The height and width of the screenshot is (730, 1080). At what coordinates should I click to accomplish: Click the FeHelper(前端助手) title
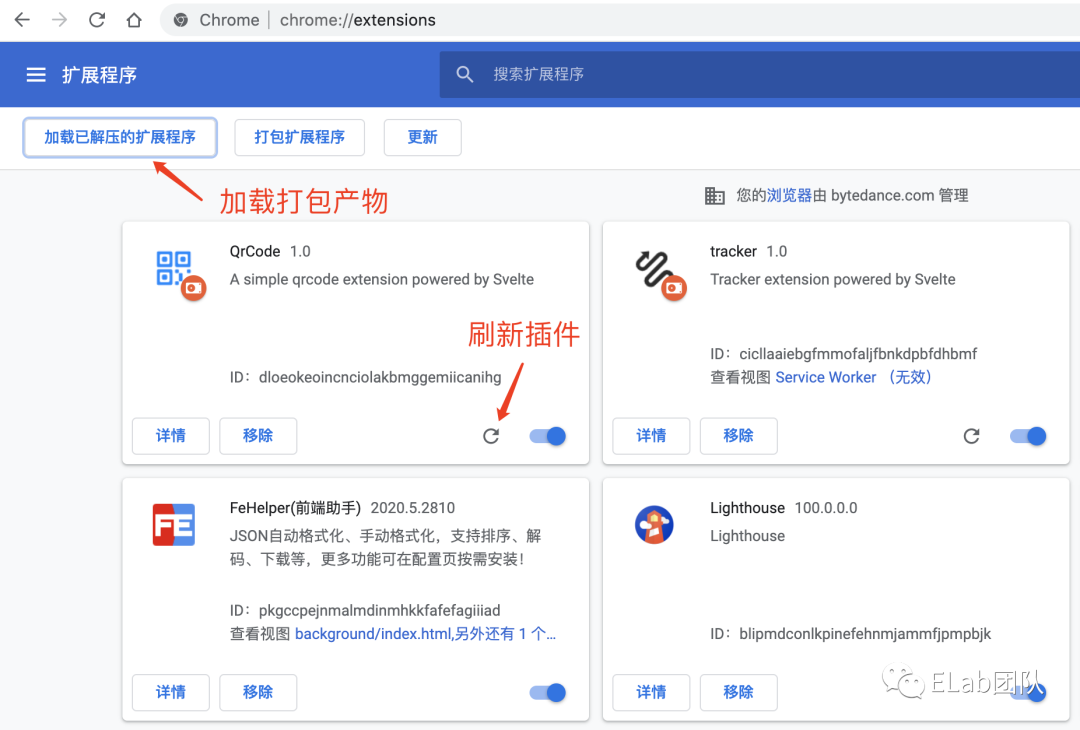pyautogui.click(x=295, y=508)
